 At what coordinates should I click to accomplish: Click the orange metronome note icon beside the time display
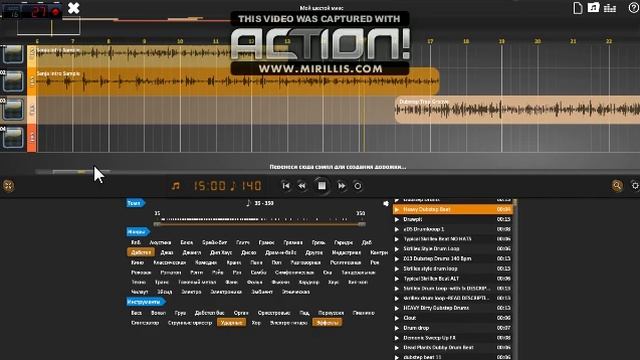coord(176,186)
